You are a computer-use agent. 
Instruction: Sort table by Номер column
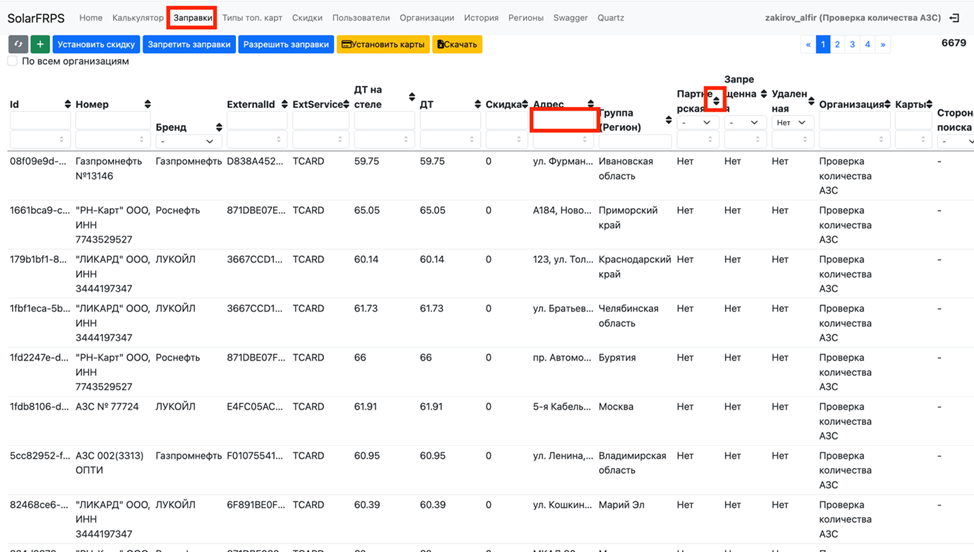point(147,104)
